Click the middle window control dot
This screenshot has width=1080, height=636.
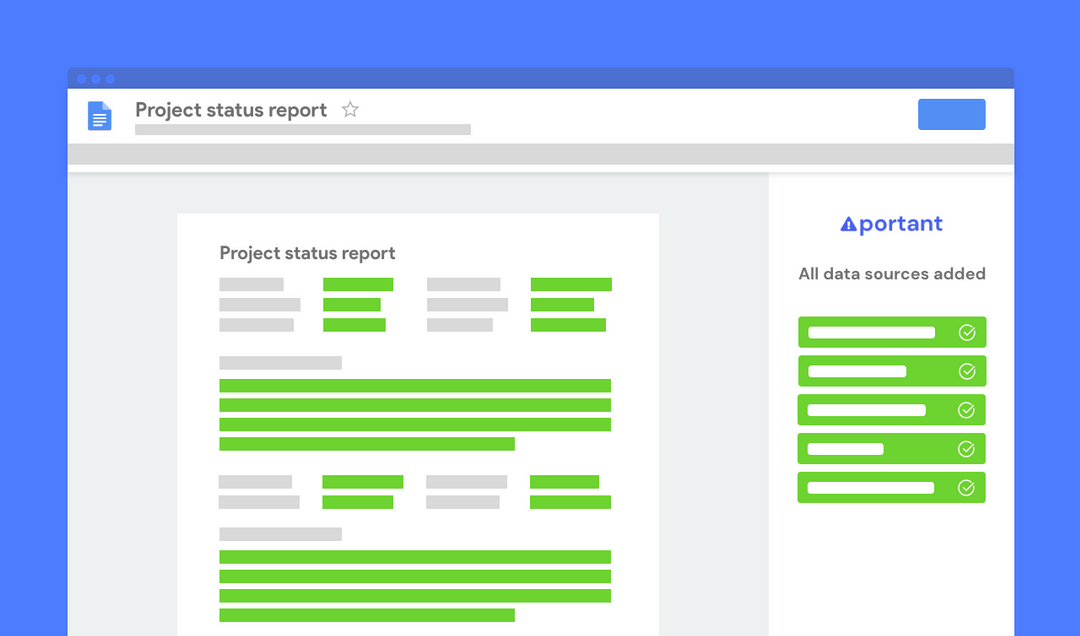click(95, 78)
